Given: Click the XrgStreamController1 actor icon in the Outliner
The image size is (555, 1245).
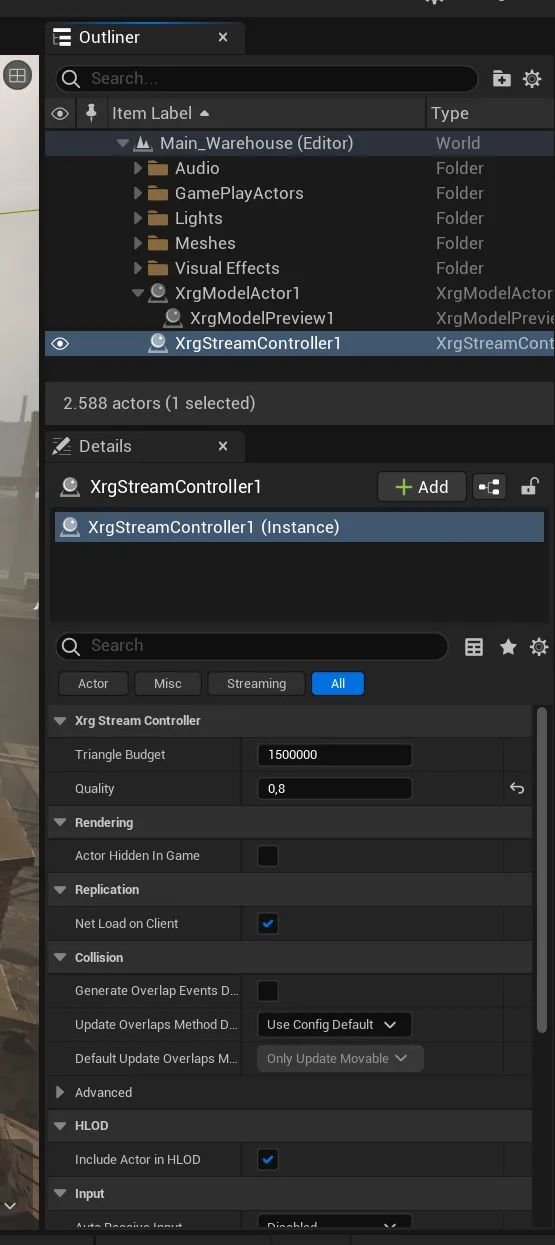Looking at the screenshot, I should click(x=158, y=343).
